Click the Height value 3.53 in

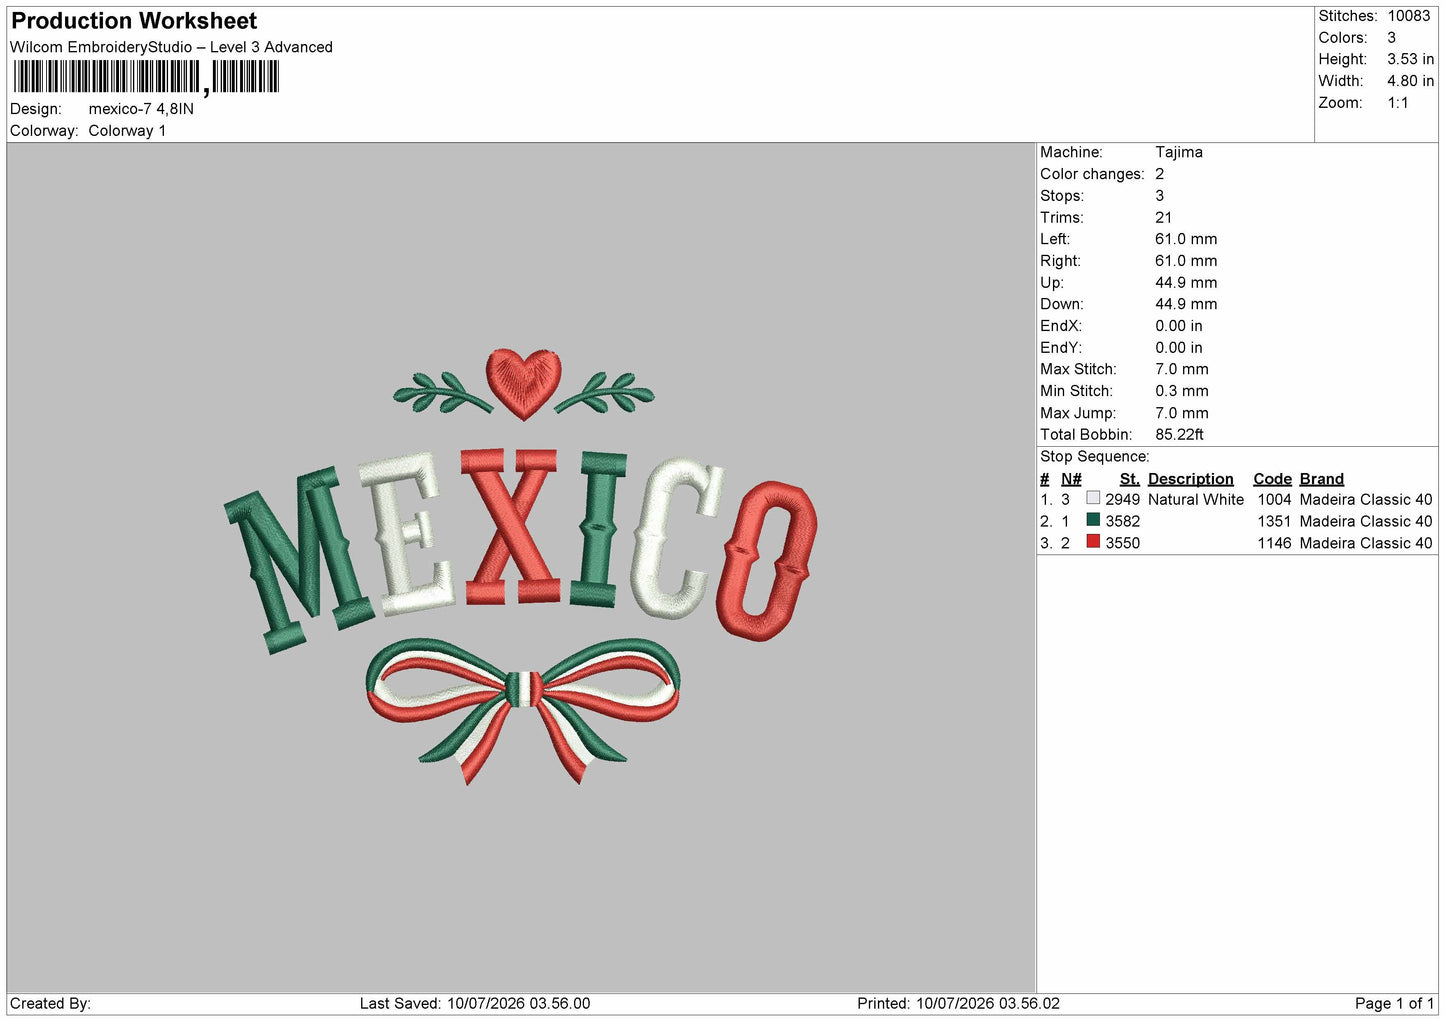tap(1410, 59)
